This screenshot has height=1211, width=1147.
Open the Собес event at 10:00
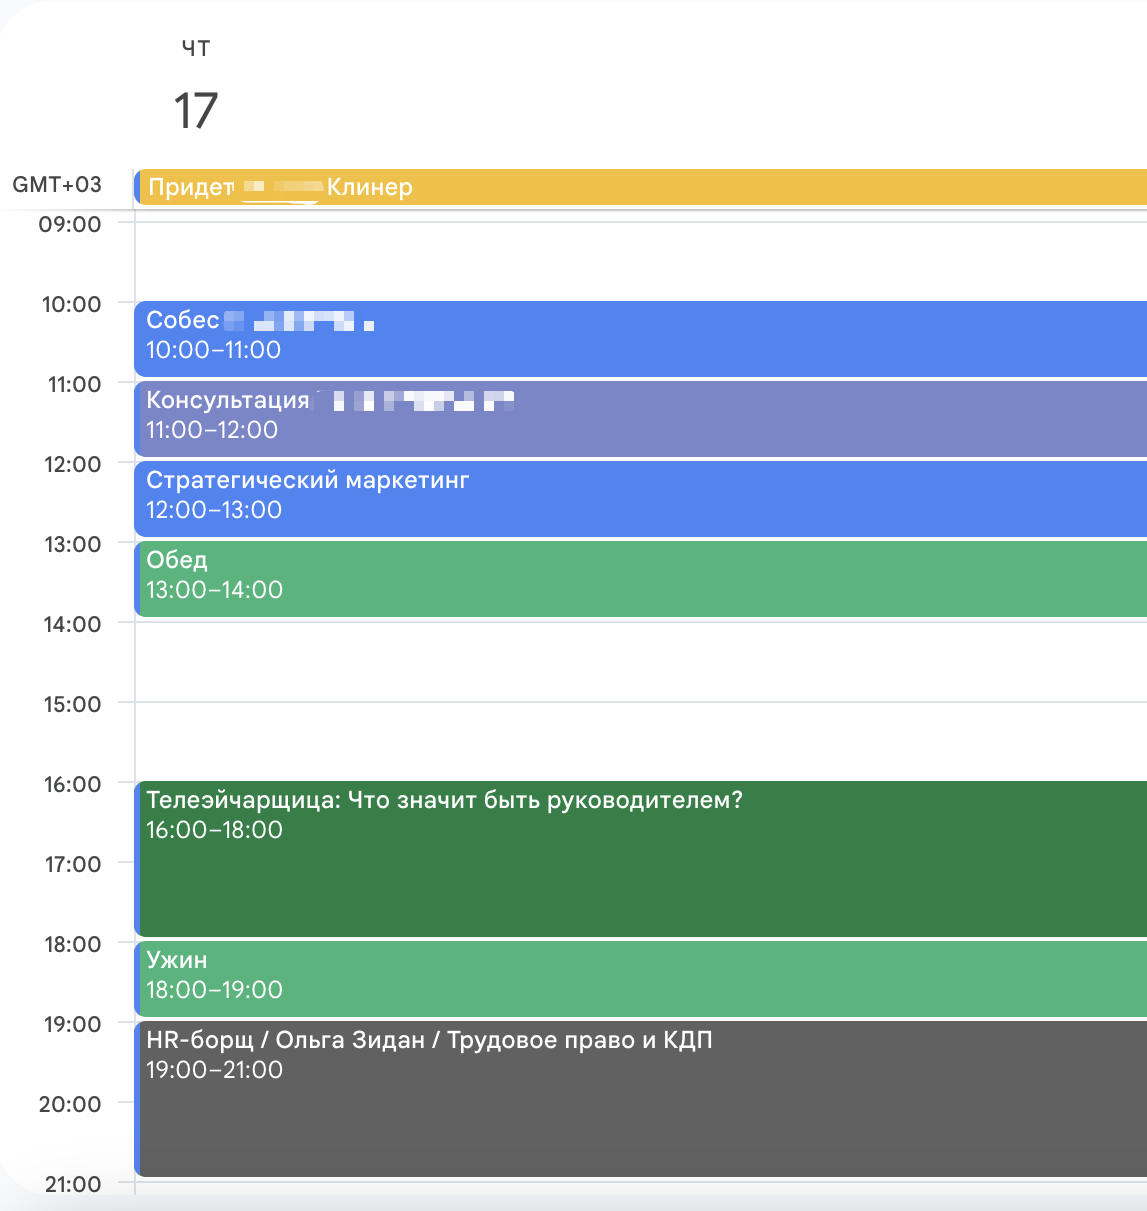(640, 339)
